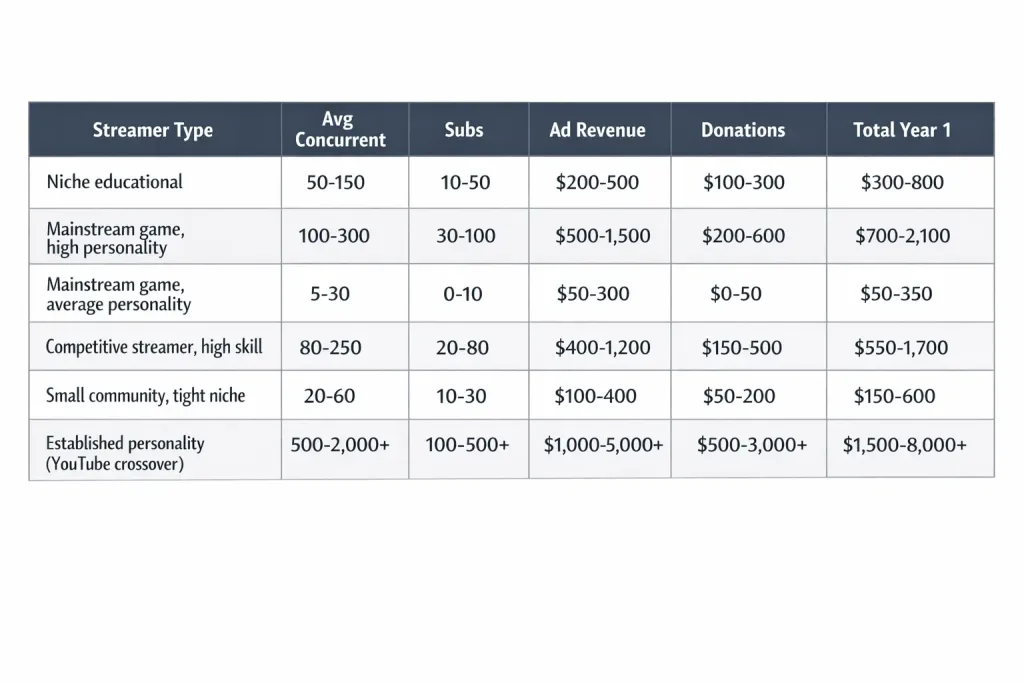This screenshot has height=683, width=1024.
Task: Select the Mainstream game, average personality cell
Action: (x=118, y=294)
